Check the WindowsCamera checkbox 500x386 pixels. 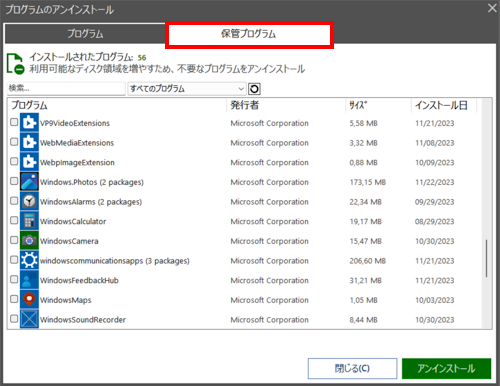pyautogui.click(x=14, y=240)
